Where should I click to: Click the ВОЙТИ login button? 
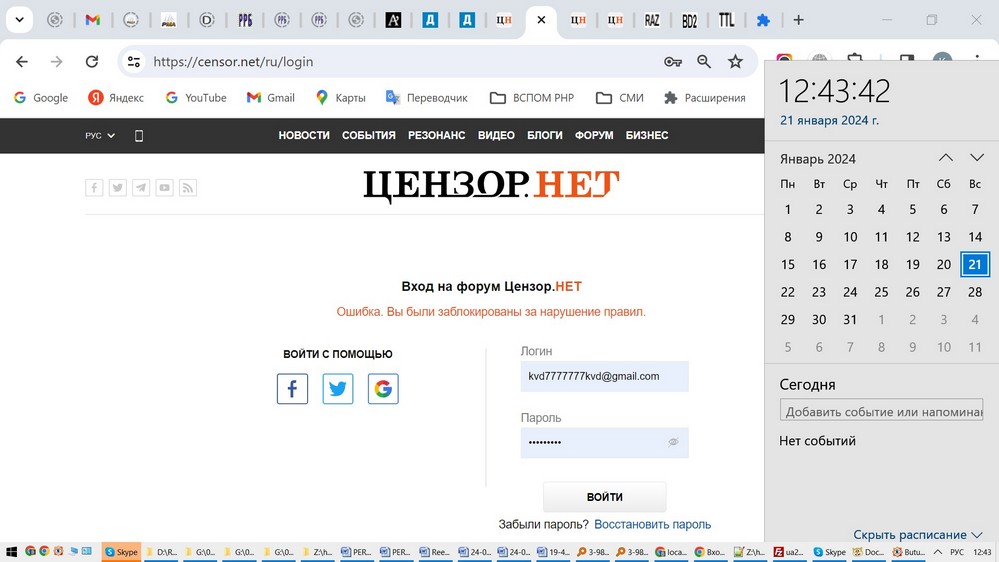pyautogui.click(x=605, y=497)
